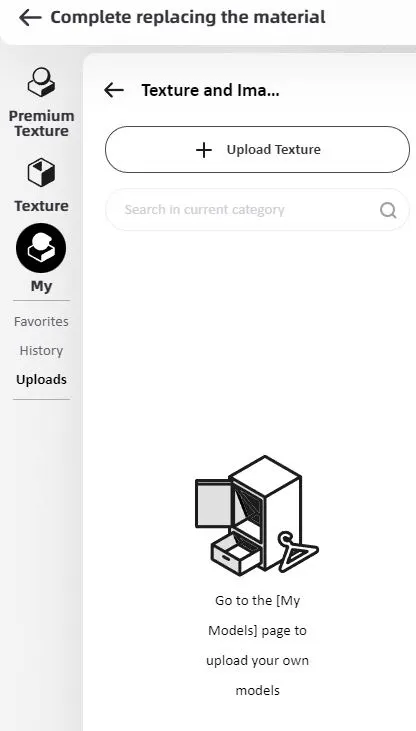
Task: Open the Premium Texture sidebar icon
Action: pyautogui.click(x=41, y=82)
